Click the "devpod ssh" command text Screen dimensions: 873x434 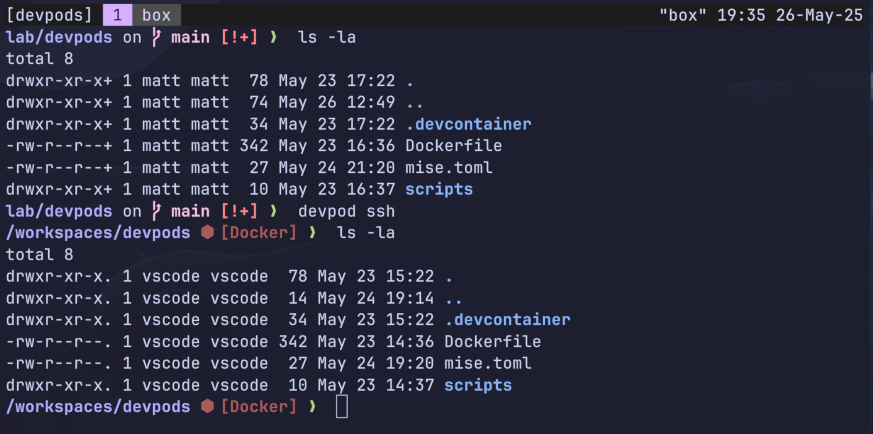[346, 211]
